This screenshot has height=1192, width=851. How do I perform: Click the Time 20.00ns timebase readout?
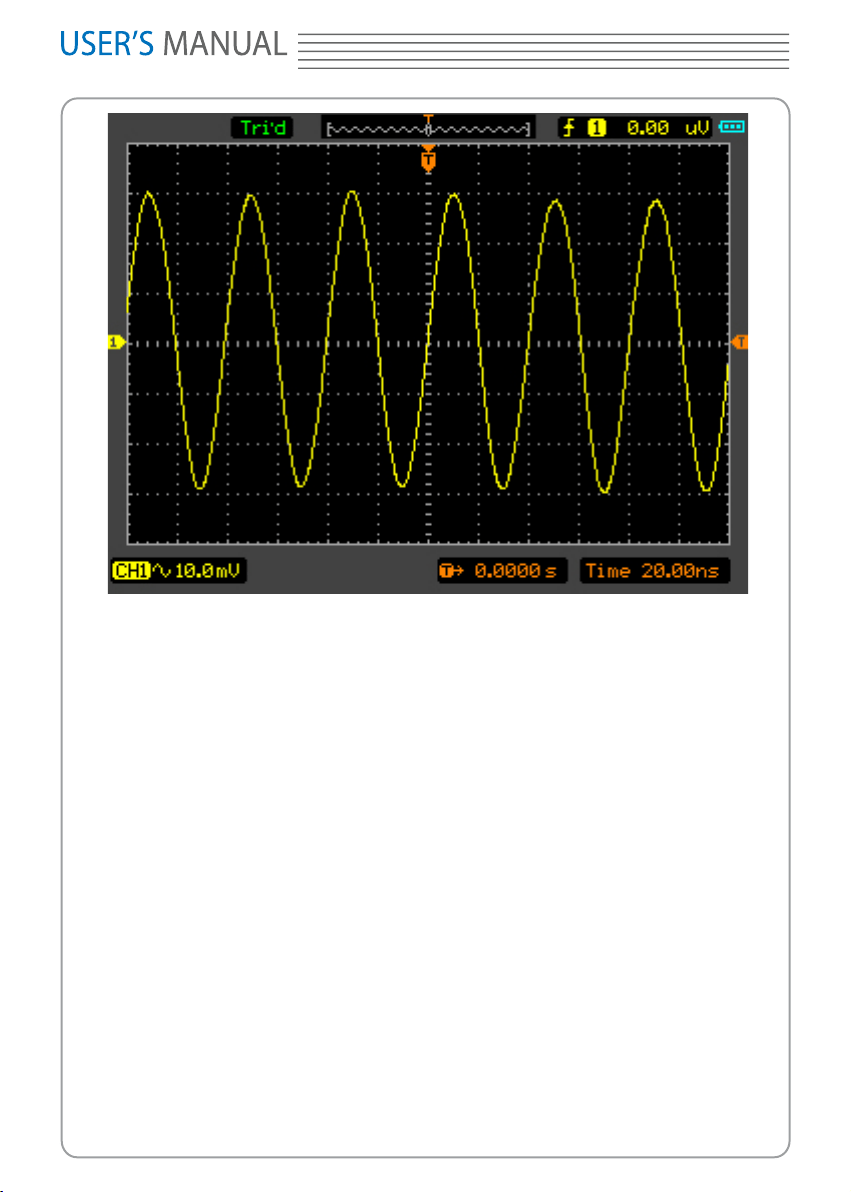point(653,570)
